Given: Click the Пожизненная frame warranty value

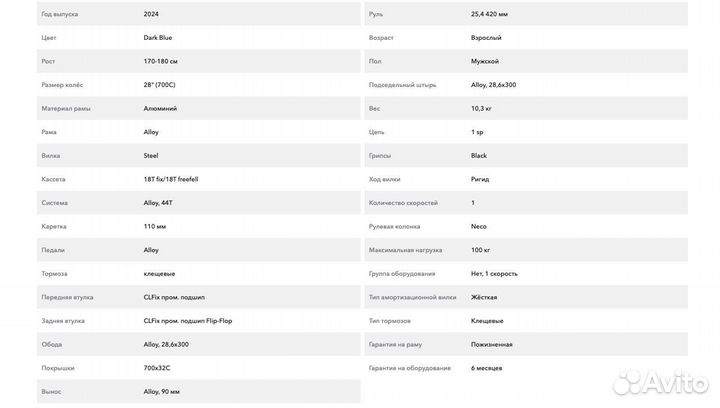Looking at the screenshot, I should [492, 344].
